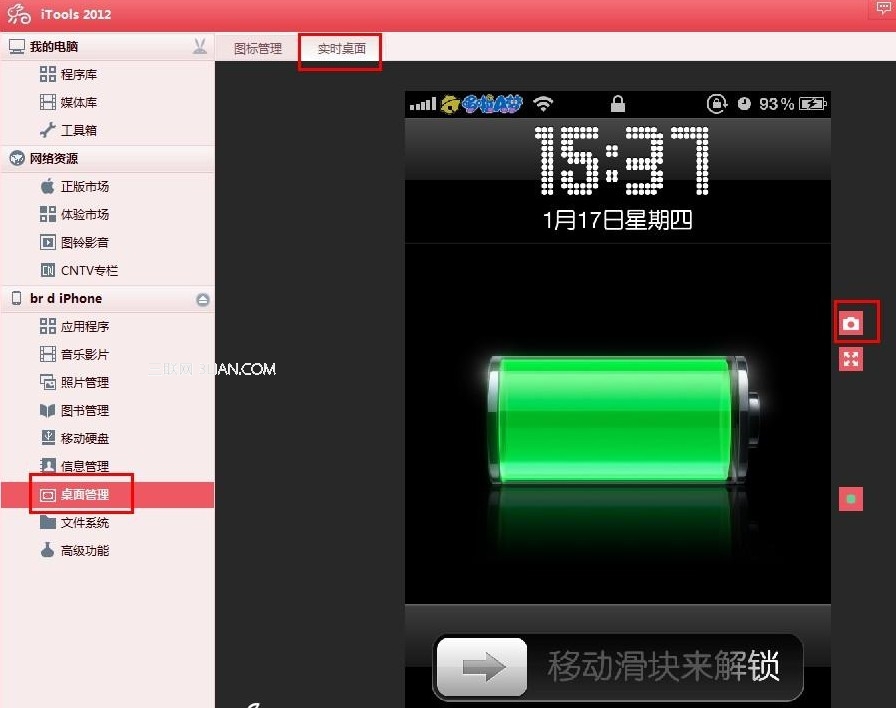The width and height of the screenshot is (896, 708).
Task: Toggle the pin icon next to 我的电脑
Action: (x=199, y=46)
